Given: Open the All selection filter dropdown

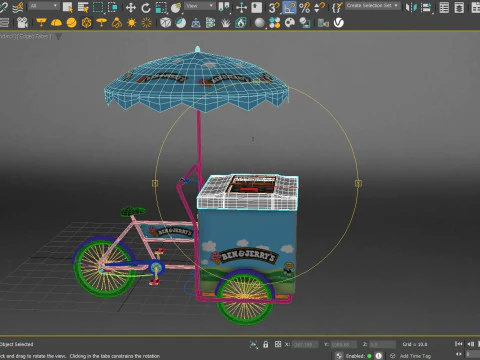Looking at the screenshot, I should pos(44,6).
